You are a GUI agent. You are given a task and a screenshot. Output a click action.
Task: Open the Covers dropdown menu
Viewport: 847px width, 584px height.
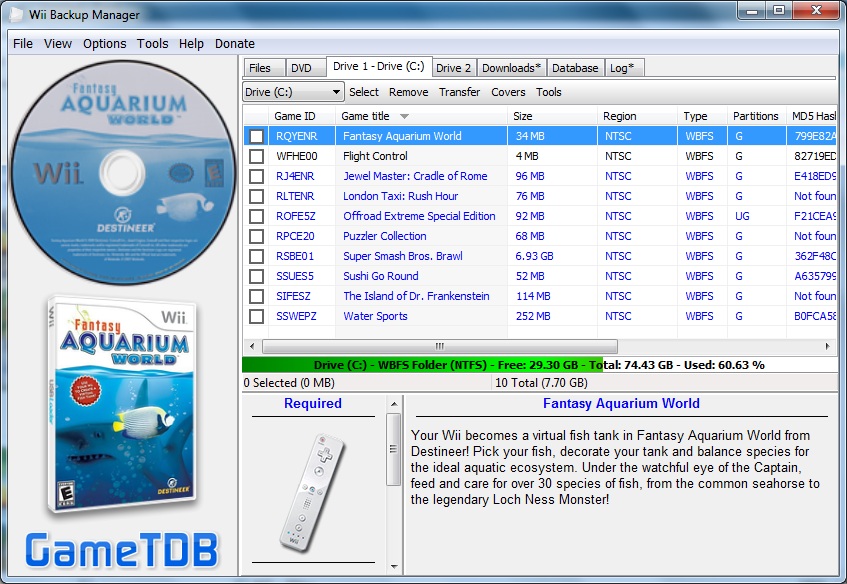click(508, 92)
